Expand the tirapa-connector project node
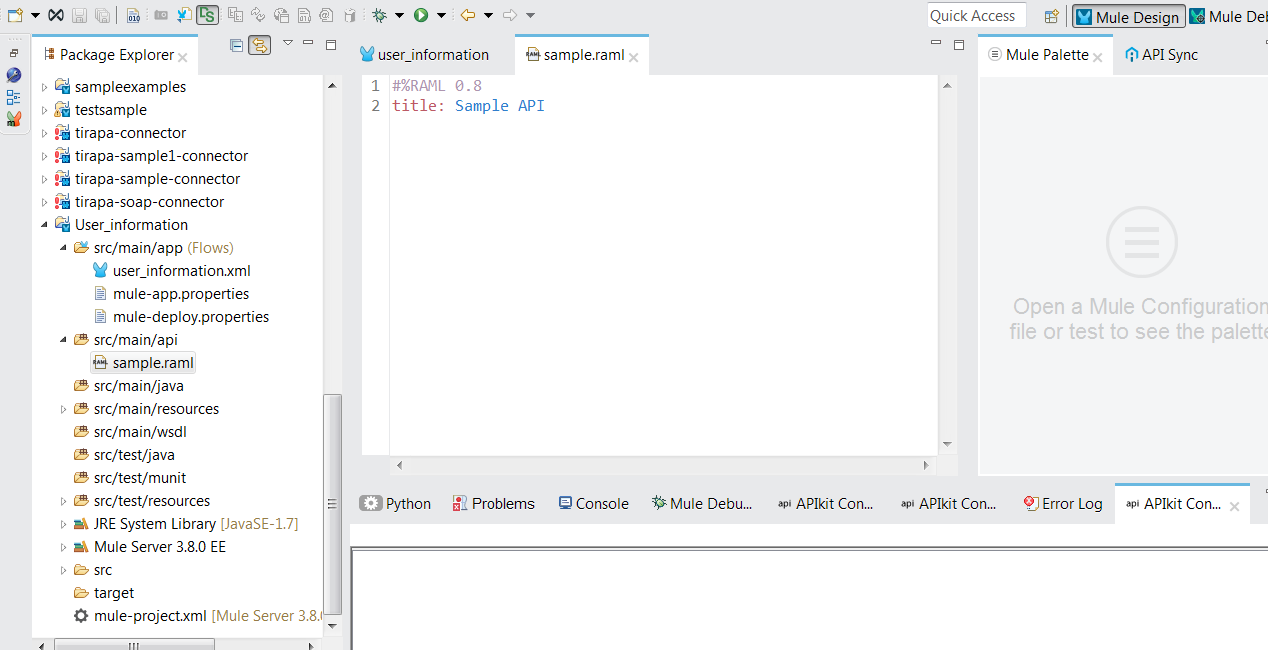This screenshot has width=1268, height=650. [44, 133]
